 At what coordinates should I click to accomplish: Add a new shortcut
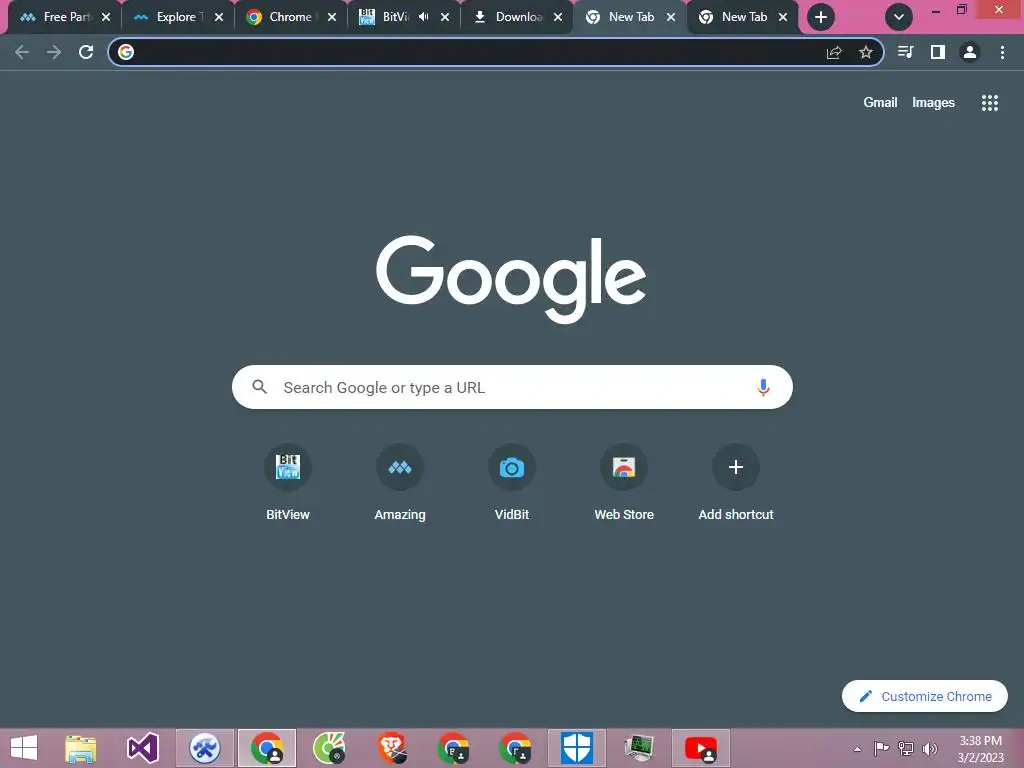[x=736, y=483]
